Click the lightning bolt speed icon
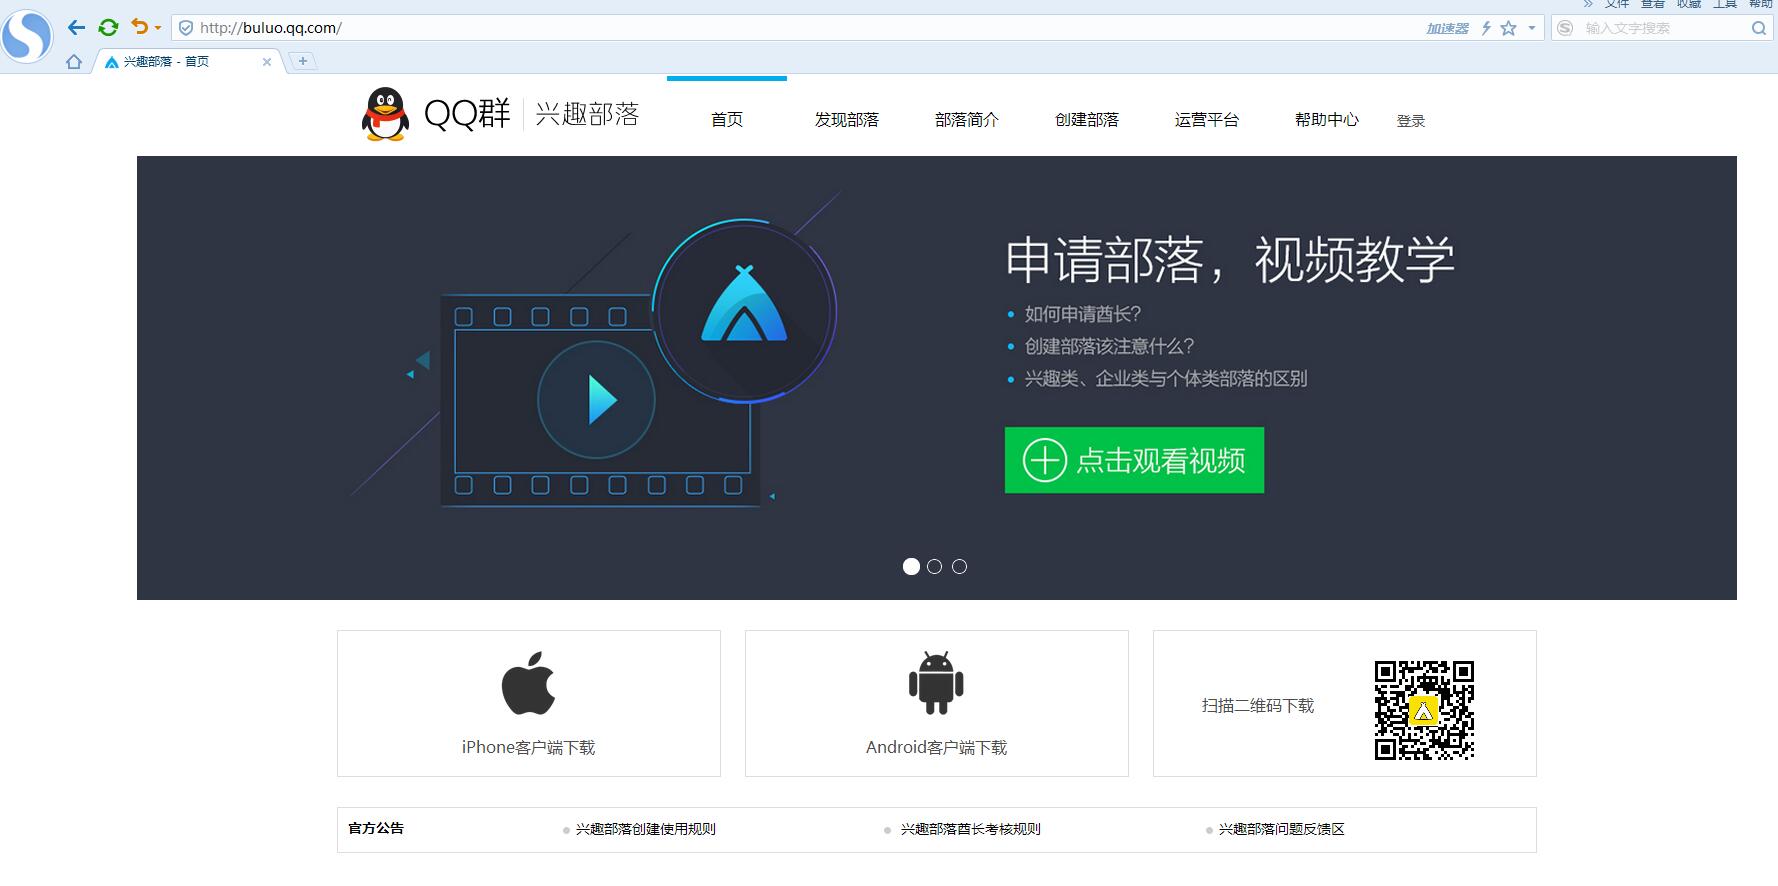The height and width of the screenshot is (886, 1778). (x=1487, y=28)
